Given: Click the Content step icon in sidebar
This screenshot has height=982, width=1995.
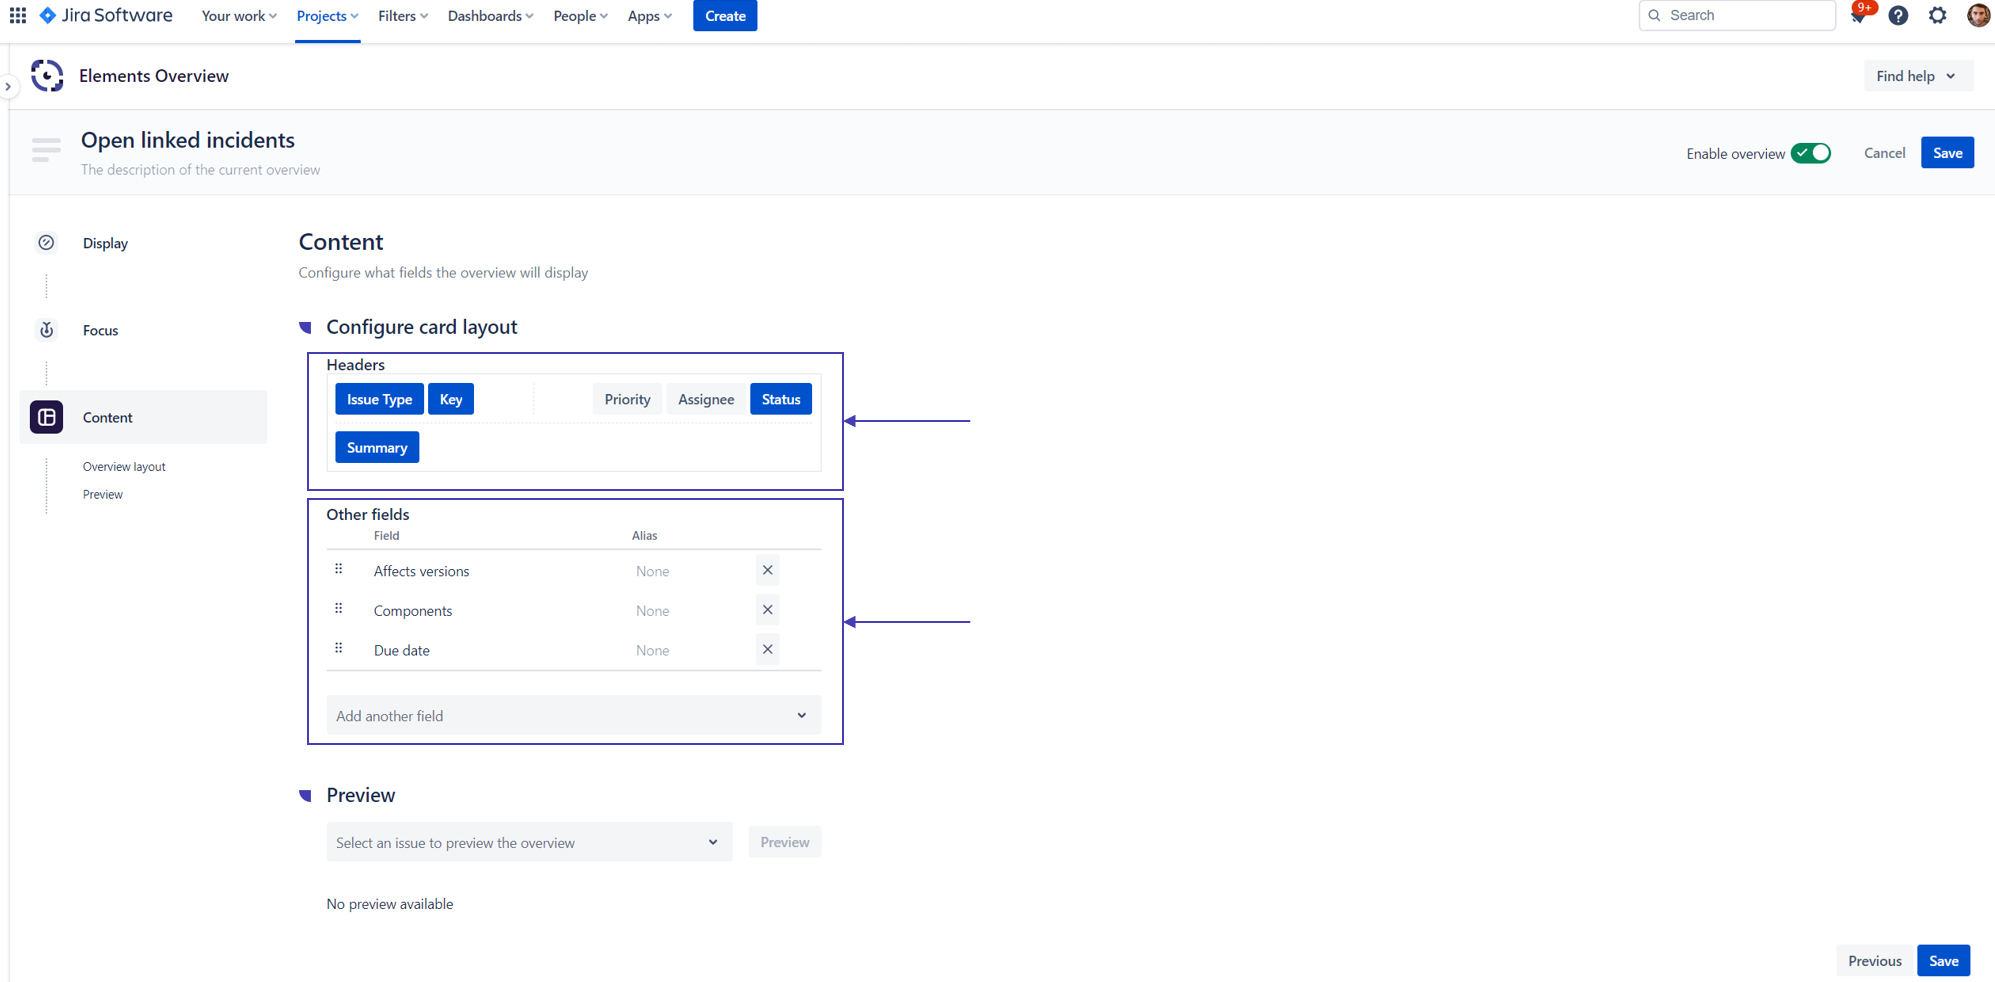Looking at the screenshot, I should (x=46, y=417).
